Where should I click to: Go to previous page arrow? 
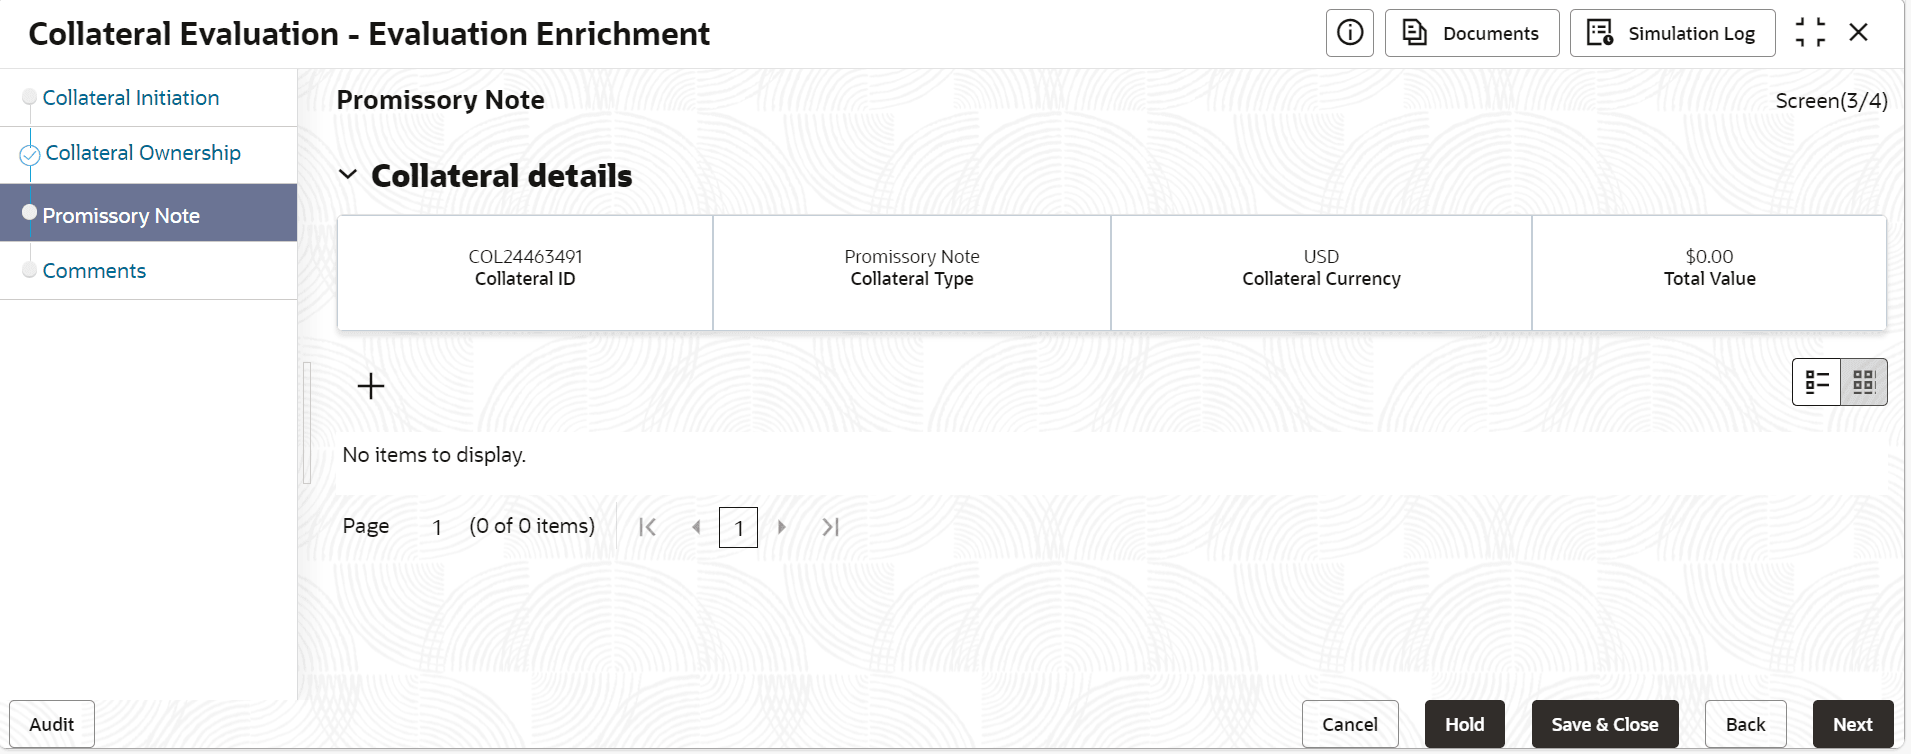[x=696, y=527]
